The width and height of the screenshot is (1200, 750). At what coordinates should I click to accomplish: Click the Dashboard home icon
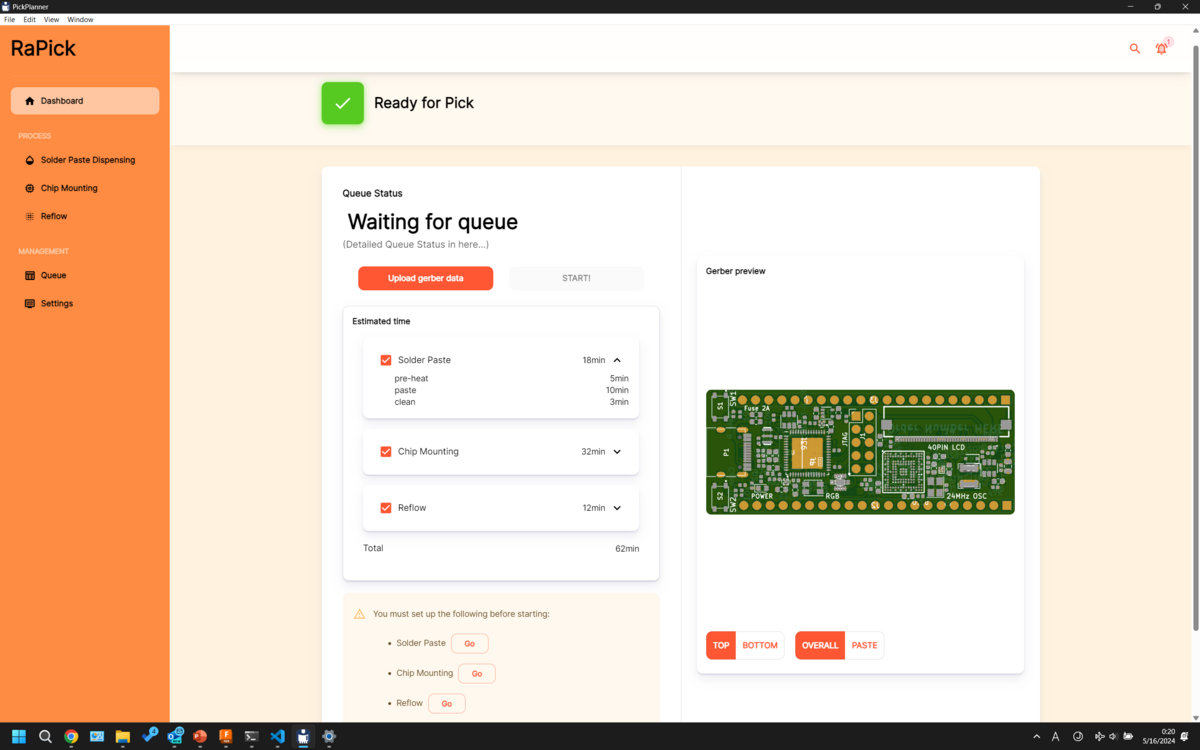(x=30, y=101)
